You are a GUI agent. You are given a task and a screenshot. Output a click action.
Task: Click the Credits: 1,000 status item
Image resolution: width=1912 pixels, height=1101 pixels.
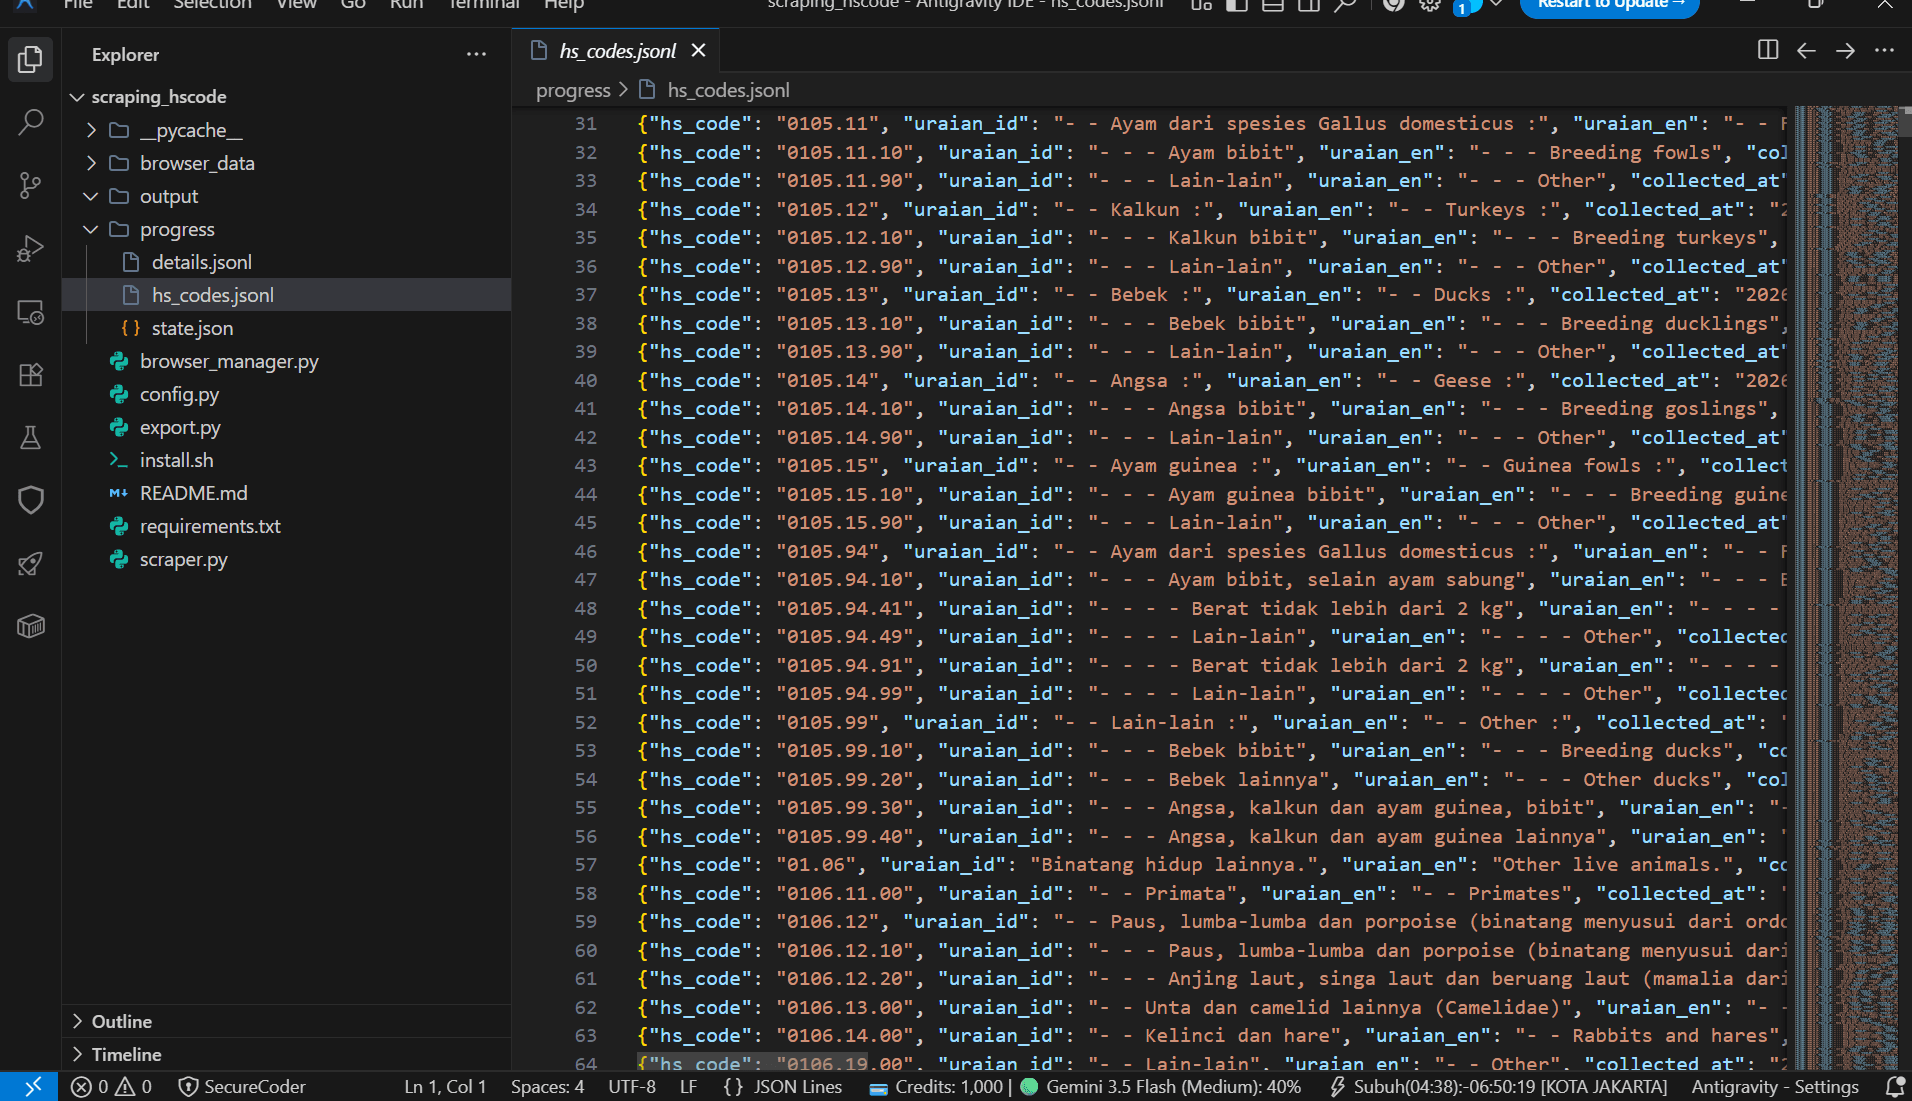coord(938,1086)
